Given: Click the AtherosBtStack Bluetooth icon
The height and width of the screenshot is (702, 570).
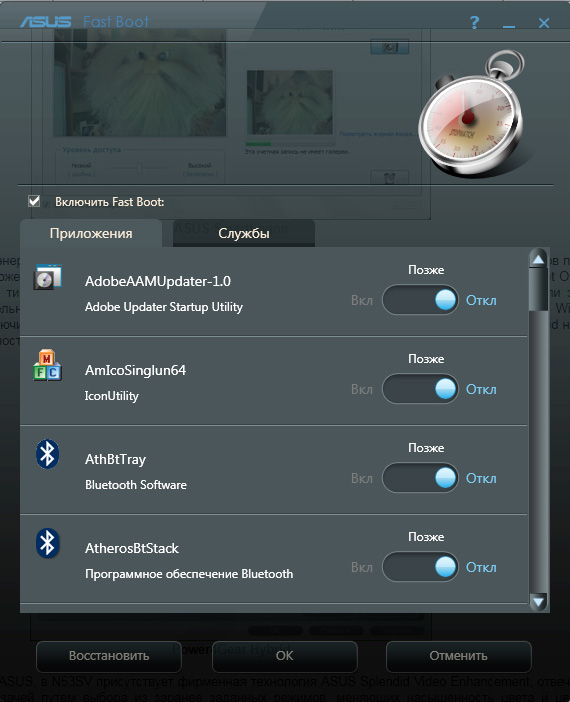Looking at the screenshot, I should (x=47, y=543).
